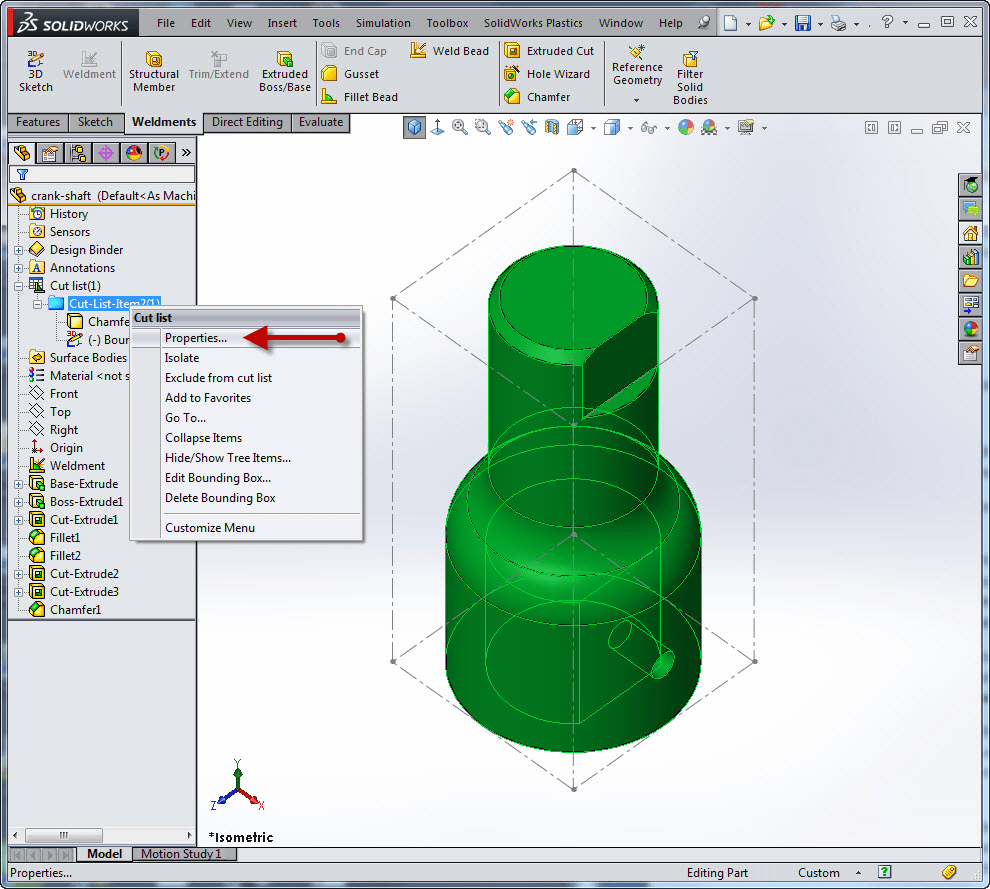
Task: Select the Right plane in tree
Action: click(64, 430)
